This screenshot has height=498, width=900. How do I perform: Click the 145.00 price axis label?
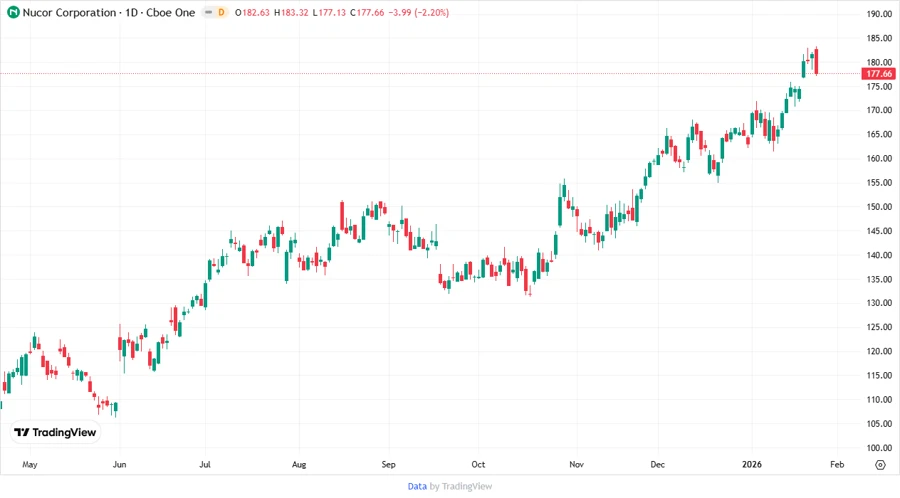coord(879,231)
